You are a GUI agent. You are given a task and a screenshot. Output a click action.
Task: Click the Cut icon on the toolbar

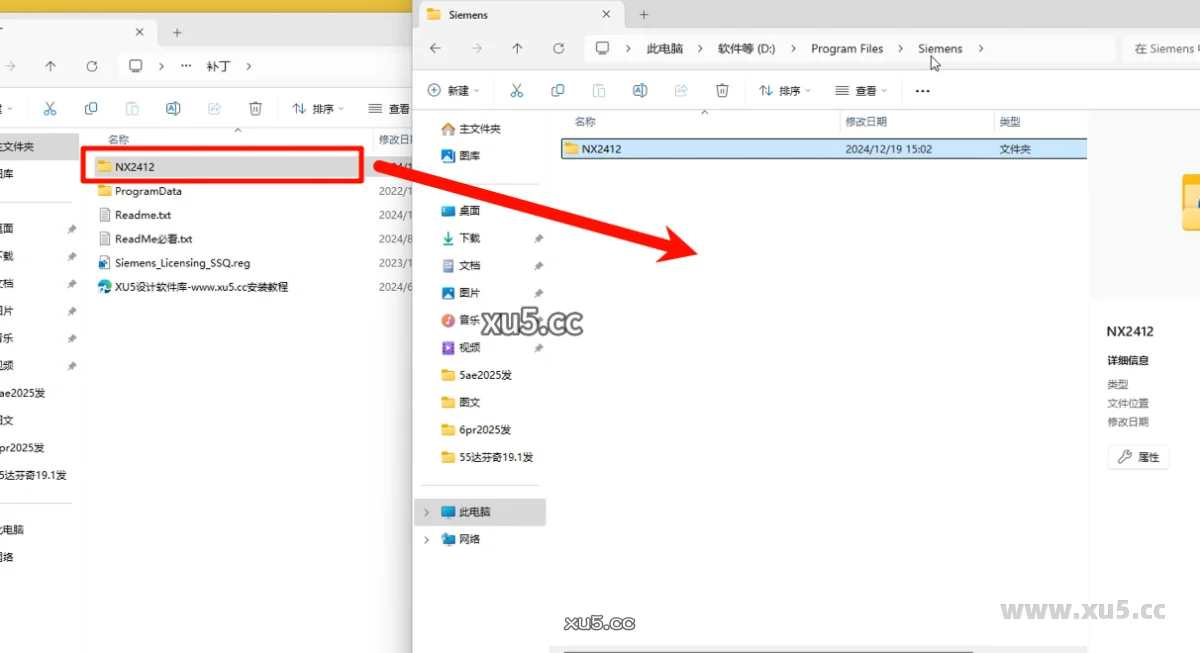517,90
